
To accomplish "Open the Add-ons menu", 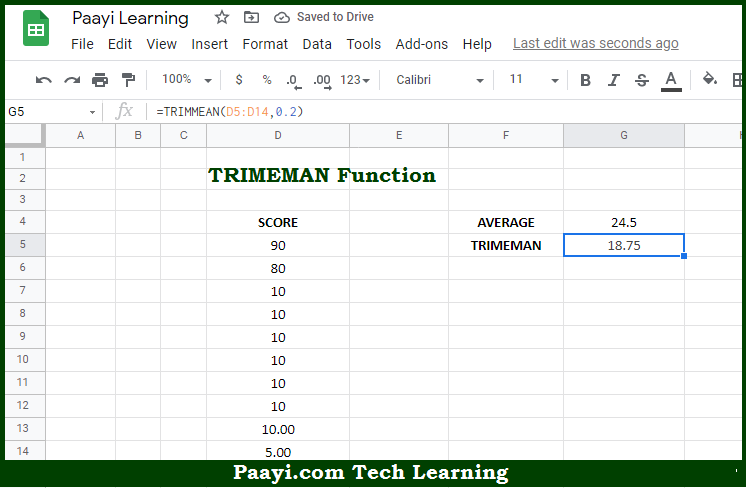I will [422, 44].
